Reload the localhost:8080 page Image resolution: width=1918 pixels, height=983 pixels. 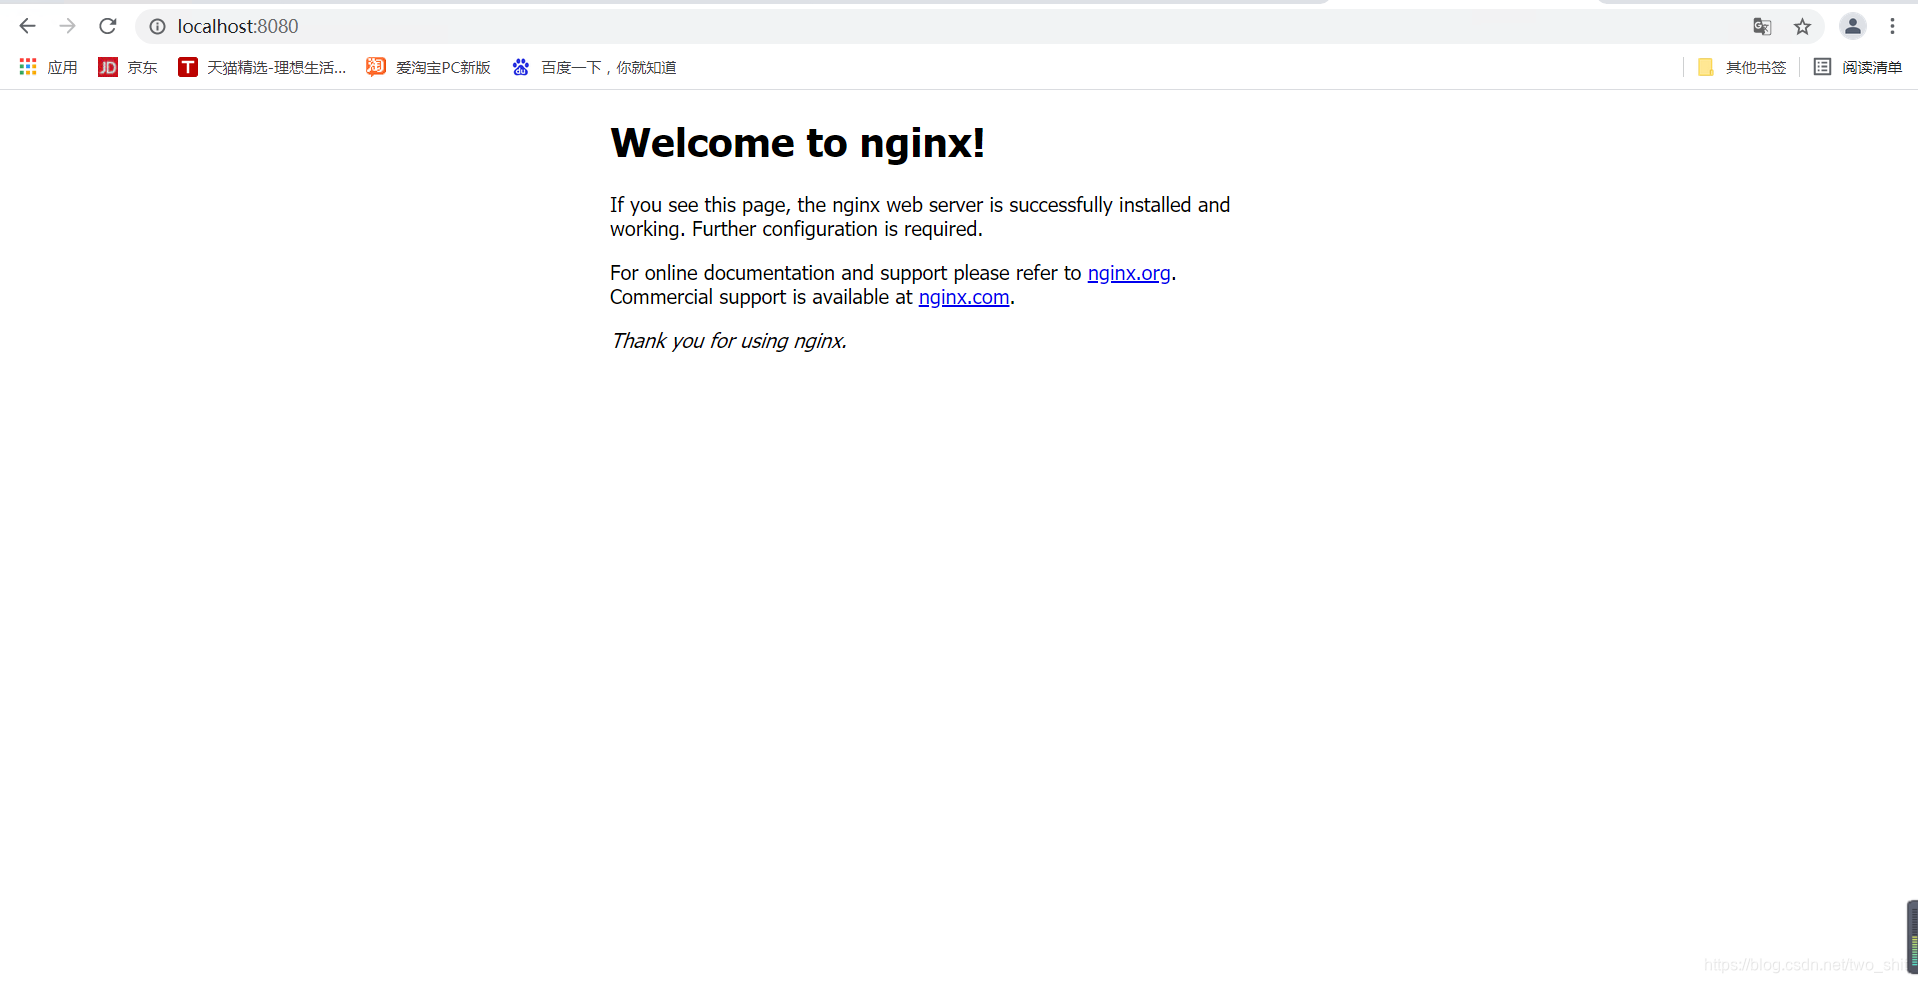click(108, 26)
